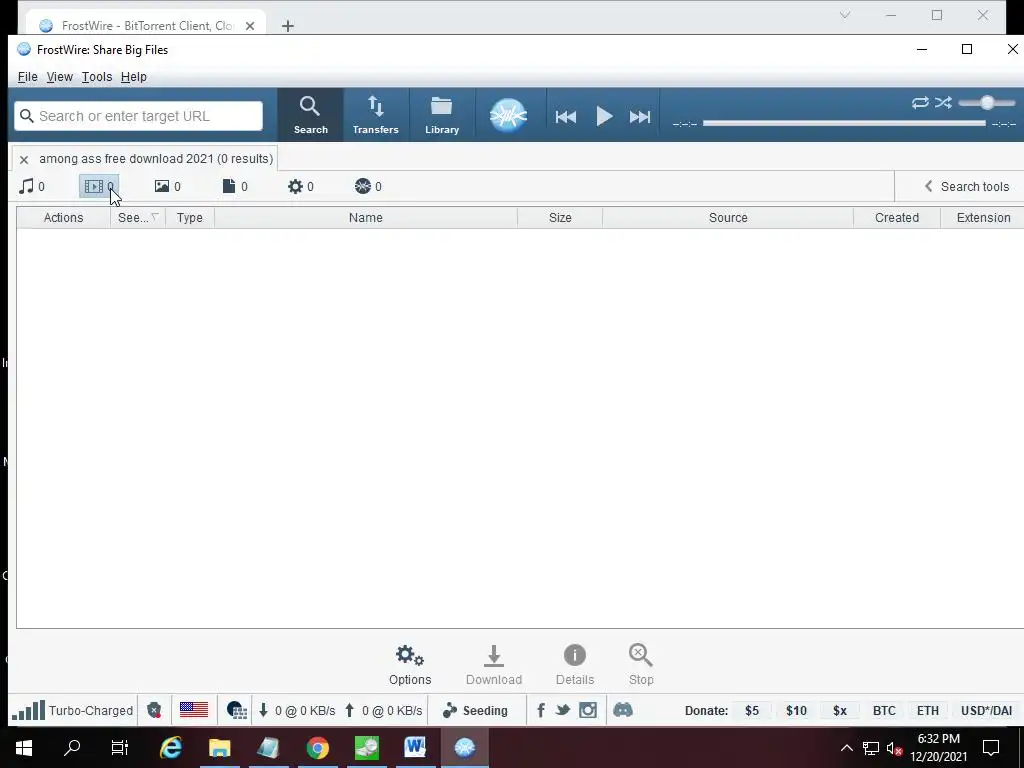Click the VPN shield status icon
The height and width of the screenshot is (768, 1024).
(154, 711)
